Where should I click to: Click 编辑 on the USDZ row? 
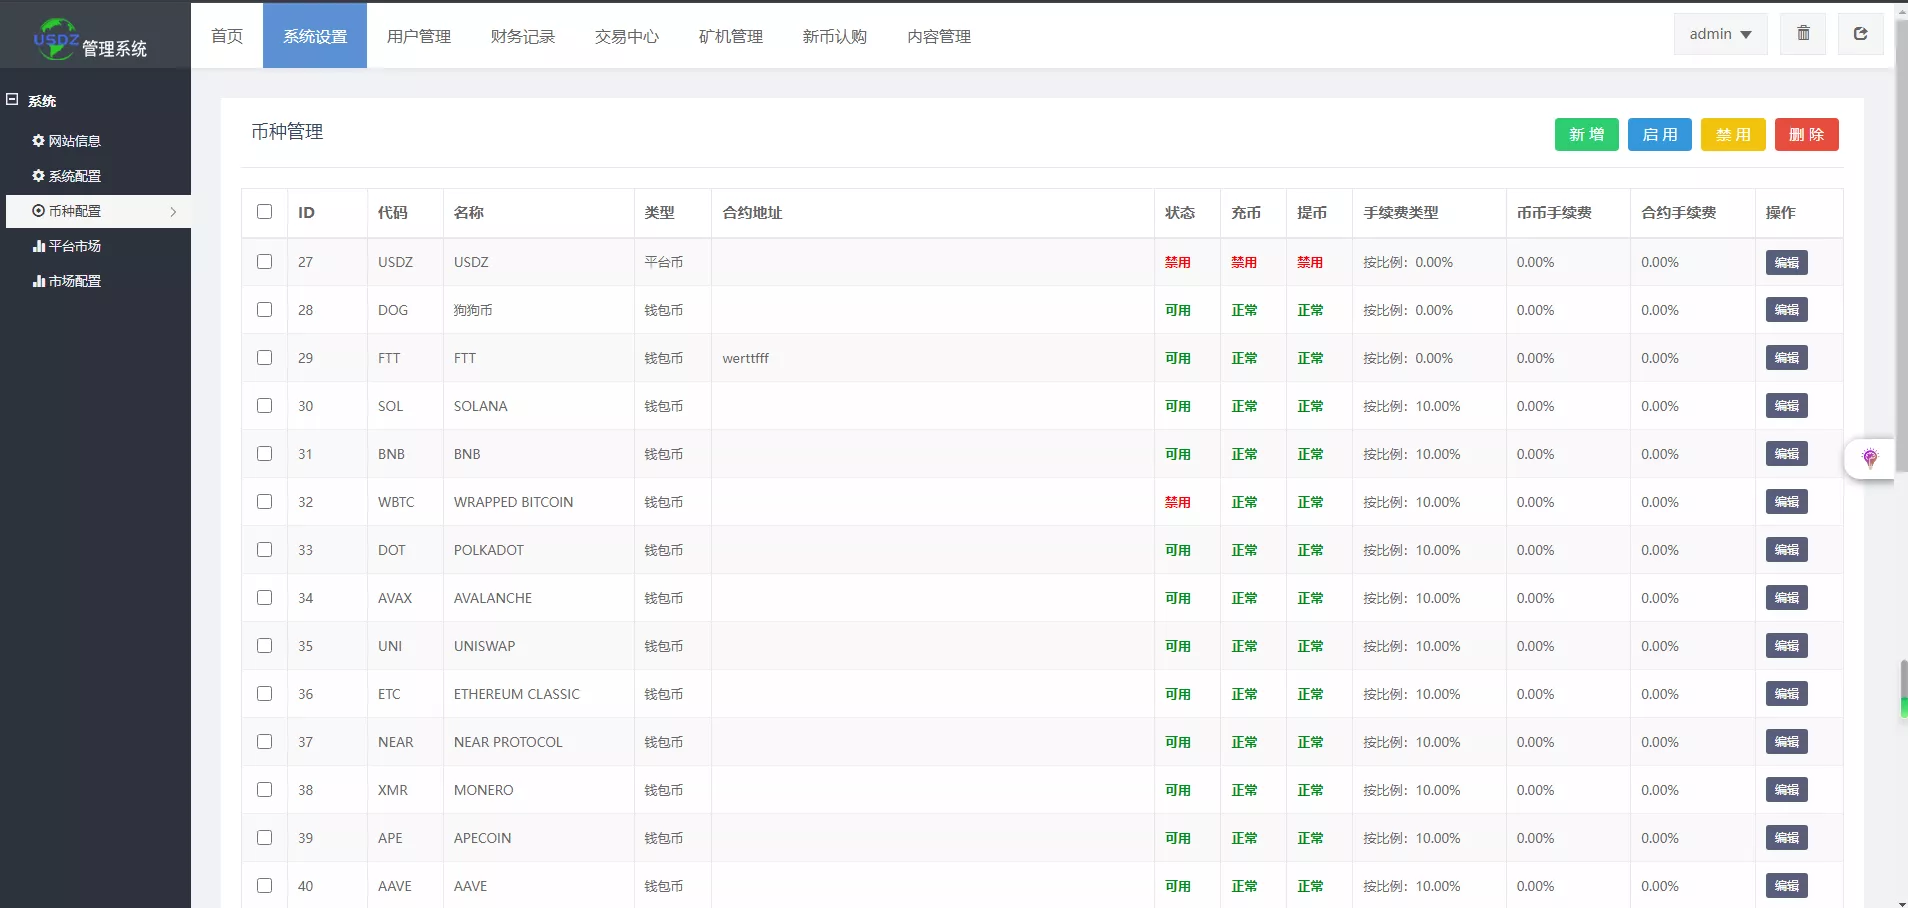coord(1786,262)
